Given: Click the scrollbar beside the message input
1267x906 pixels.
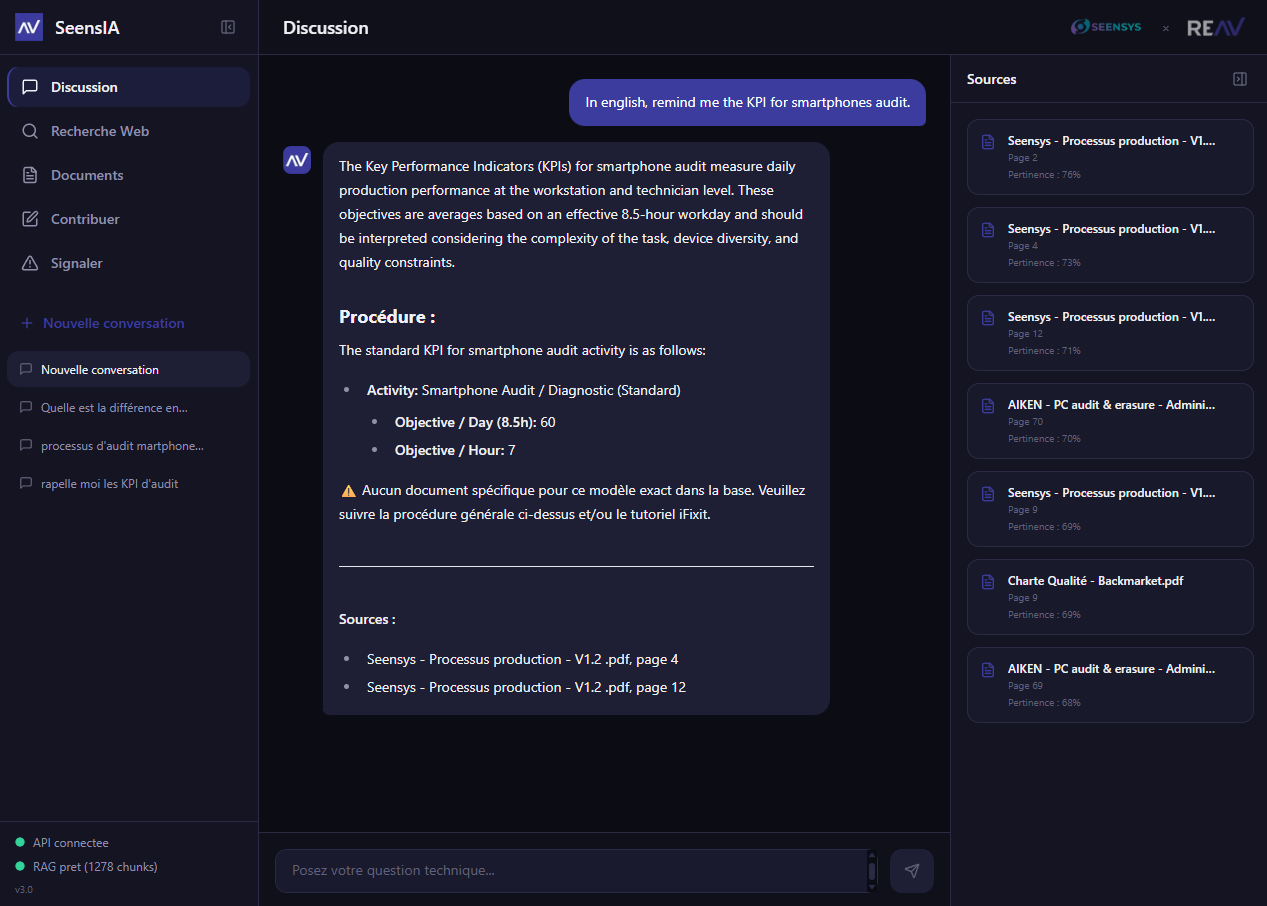Looking at the screenshot, I should click(871, 870).
